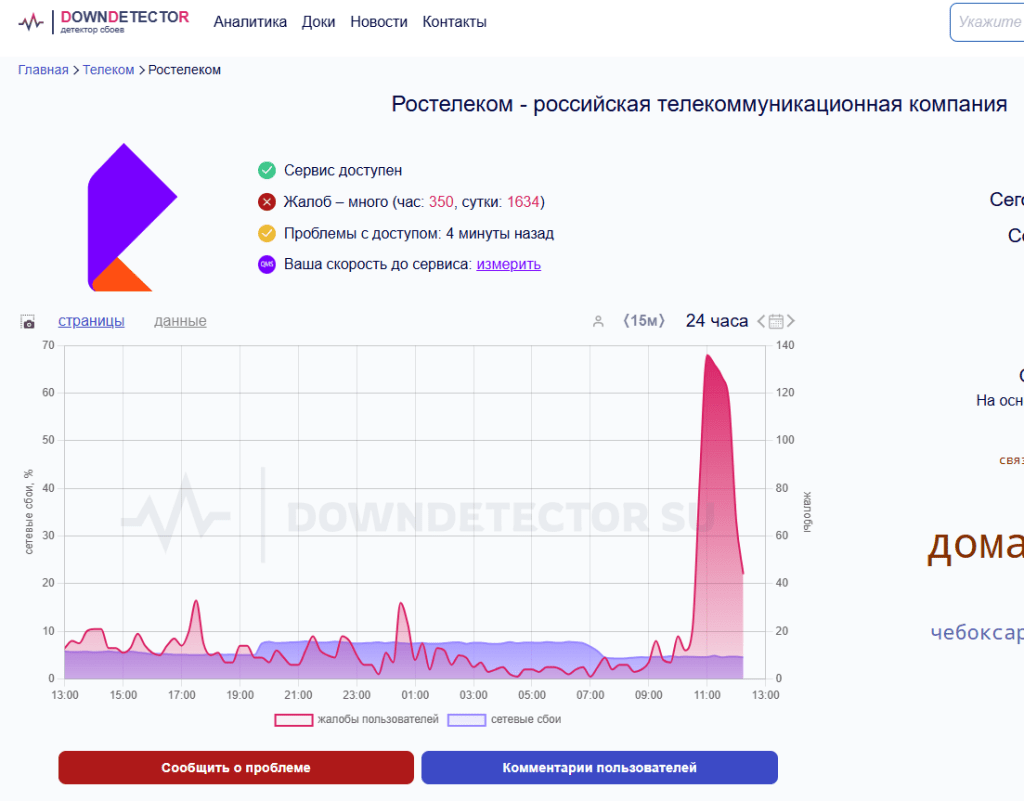Open the calendar date picker icon
Image resolution: width=1024 pixels, height=801 pixels.
[x=776, y=321]
